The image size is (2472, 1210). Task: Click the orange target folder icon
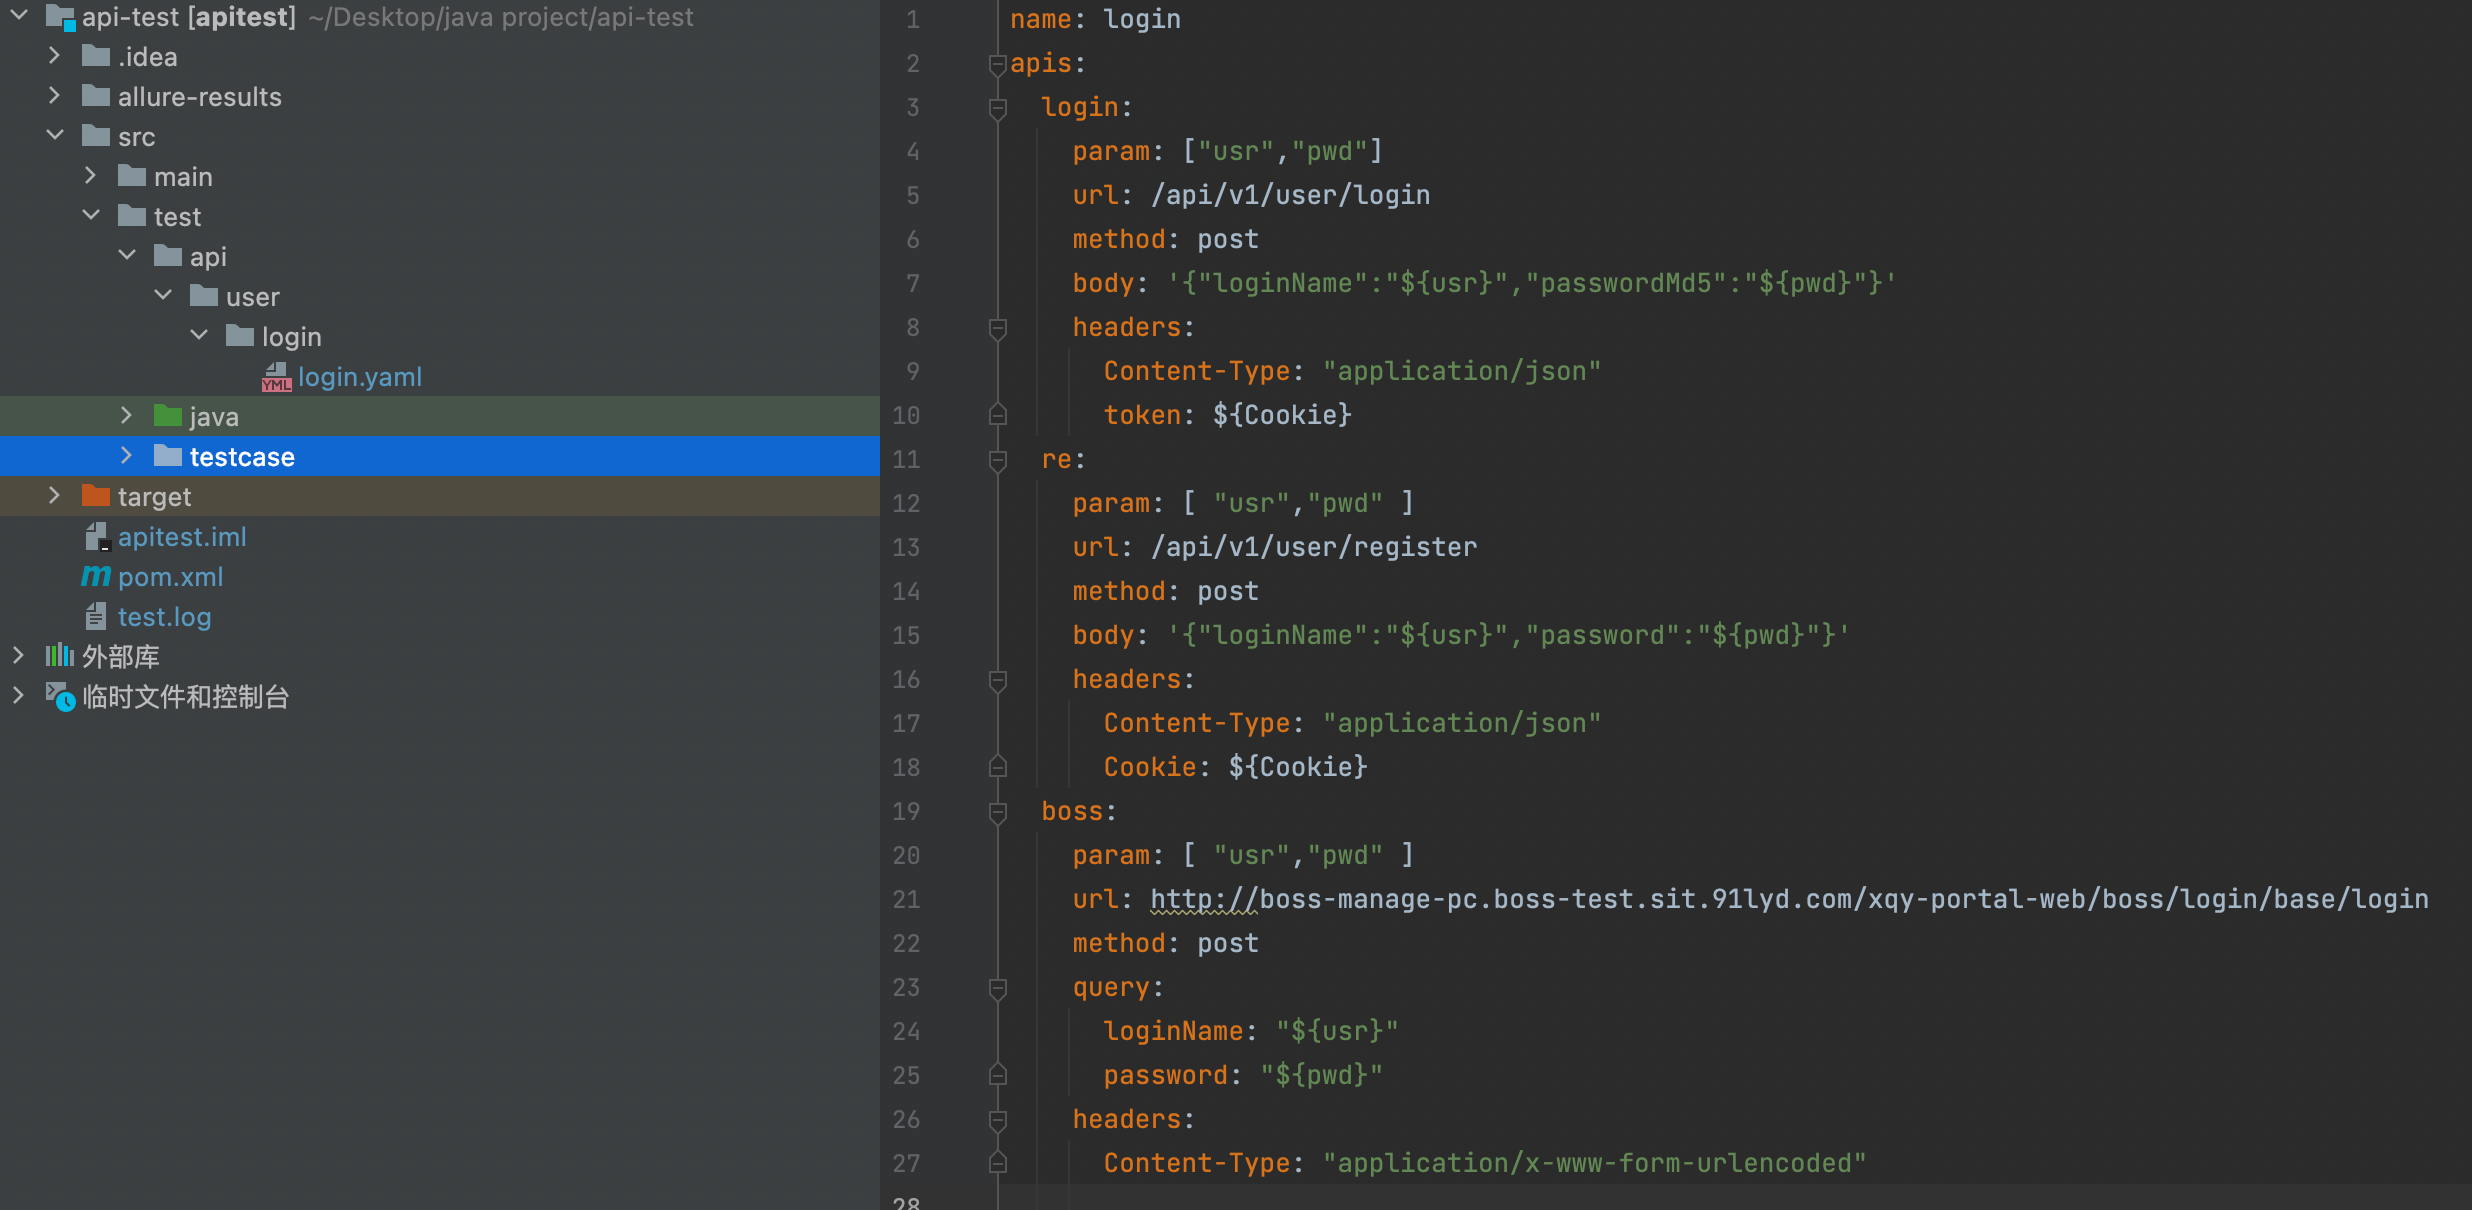click(x=96, y=496)
